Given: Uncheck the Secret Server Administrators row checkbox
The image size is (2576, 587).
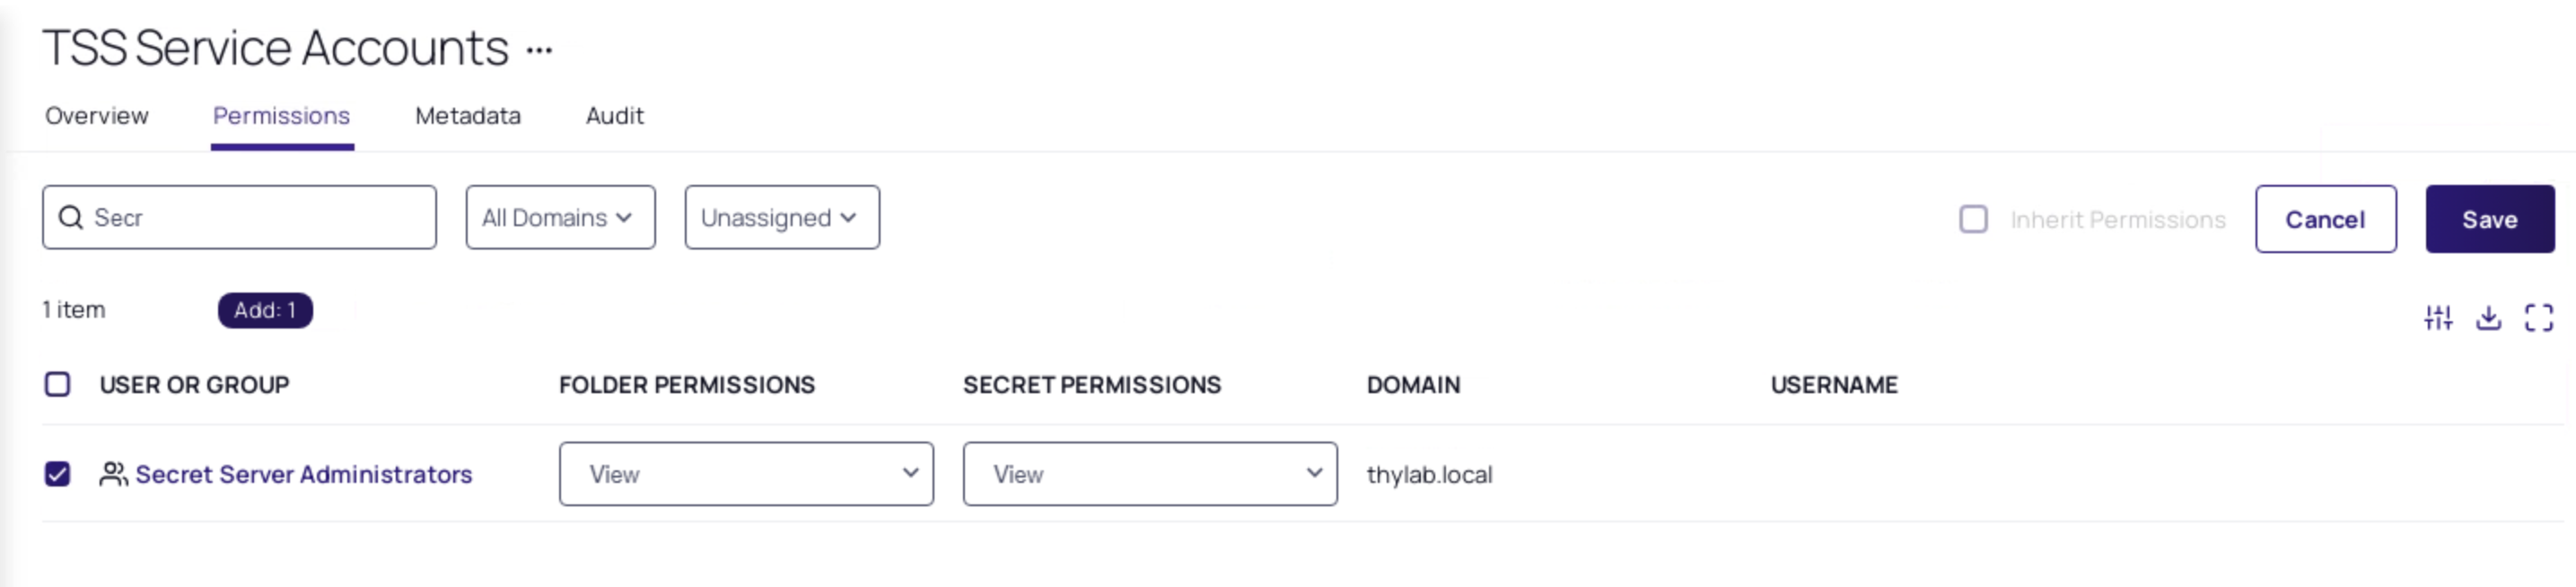Looking at the screenshot, I should [x=58, y=474].
